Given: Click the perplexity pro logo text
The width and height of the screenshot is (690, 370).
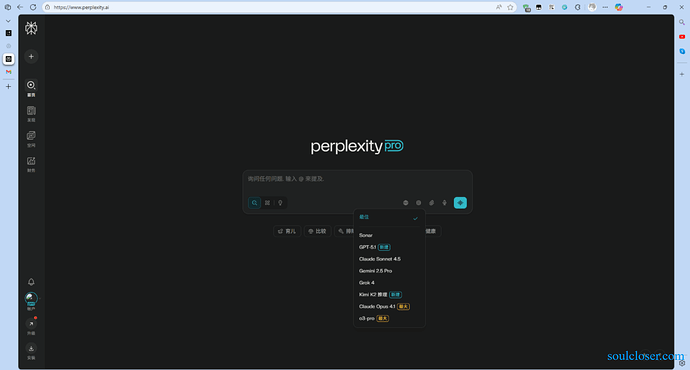Looking at the screenshot, I should [357, 146].
